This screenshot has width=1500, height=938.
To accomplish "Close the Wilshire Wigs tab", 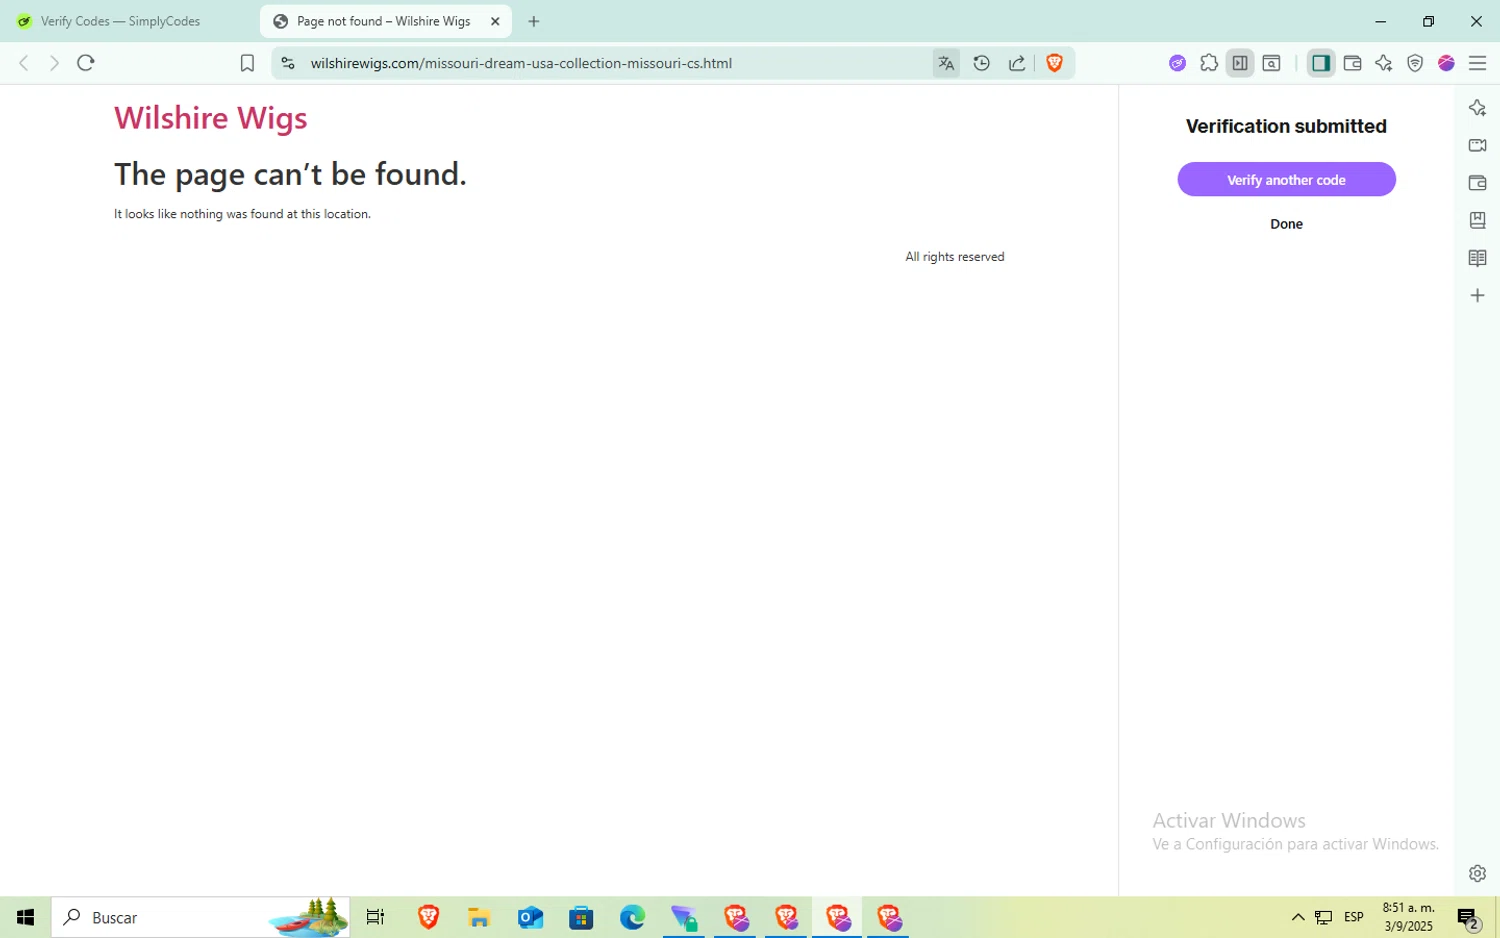I will [495, 21].
